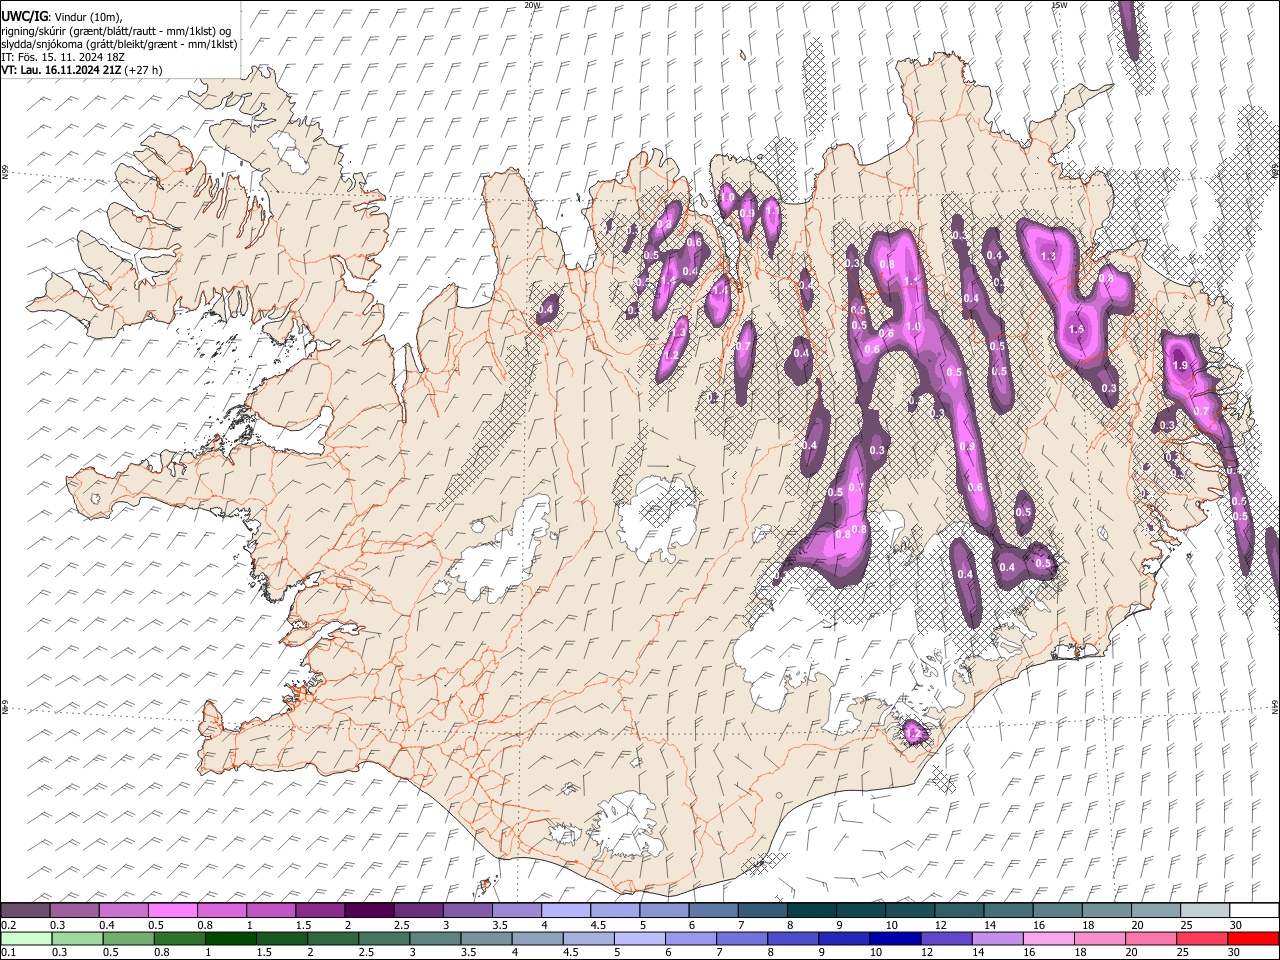Screen dimensions: 1280x960
Task: Select the rain legend swatch between 2.5 and 3
Action: click(x=384, y=939)
